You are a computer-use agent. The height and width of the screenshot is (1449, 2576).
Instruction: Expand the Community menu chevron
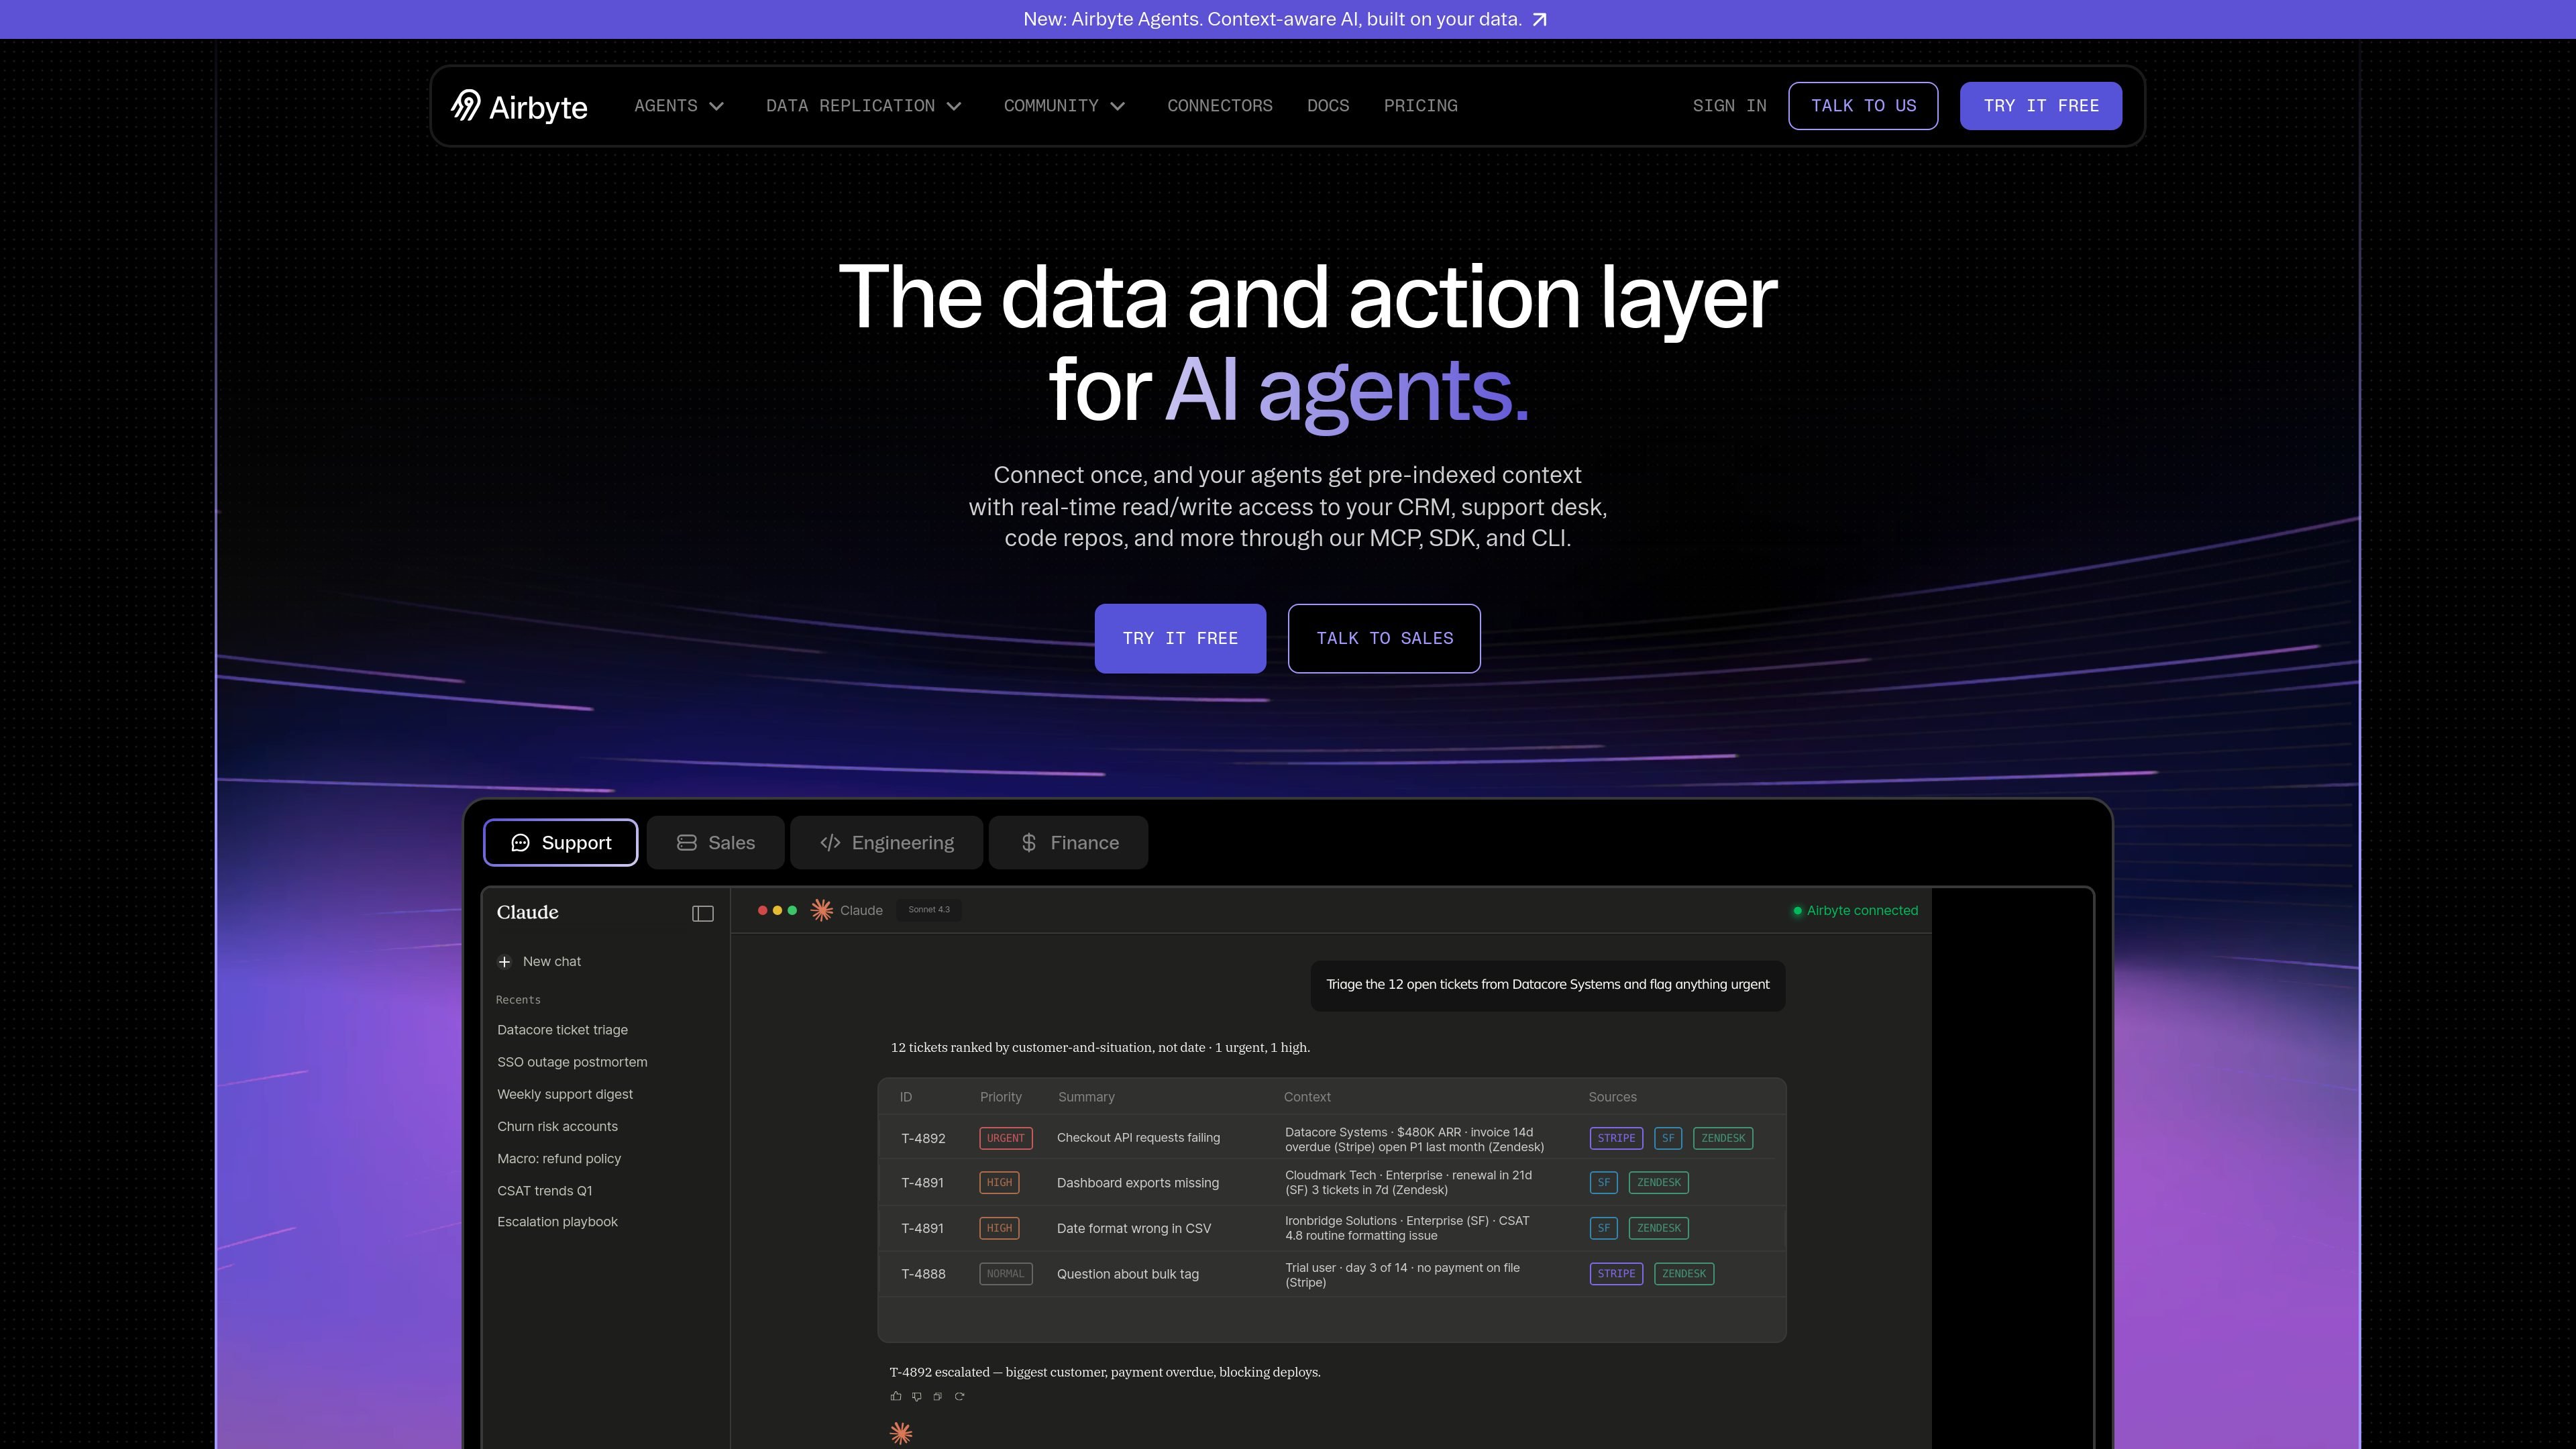point(1118,106)
